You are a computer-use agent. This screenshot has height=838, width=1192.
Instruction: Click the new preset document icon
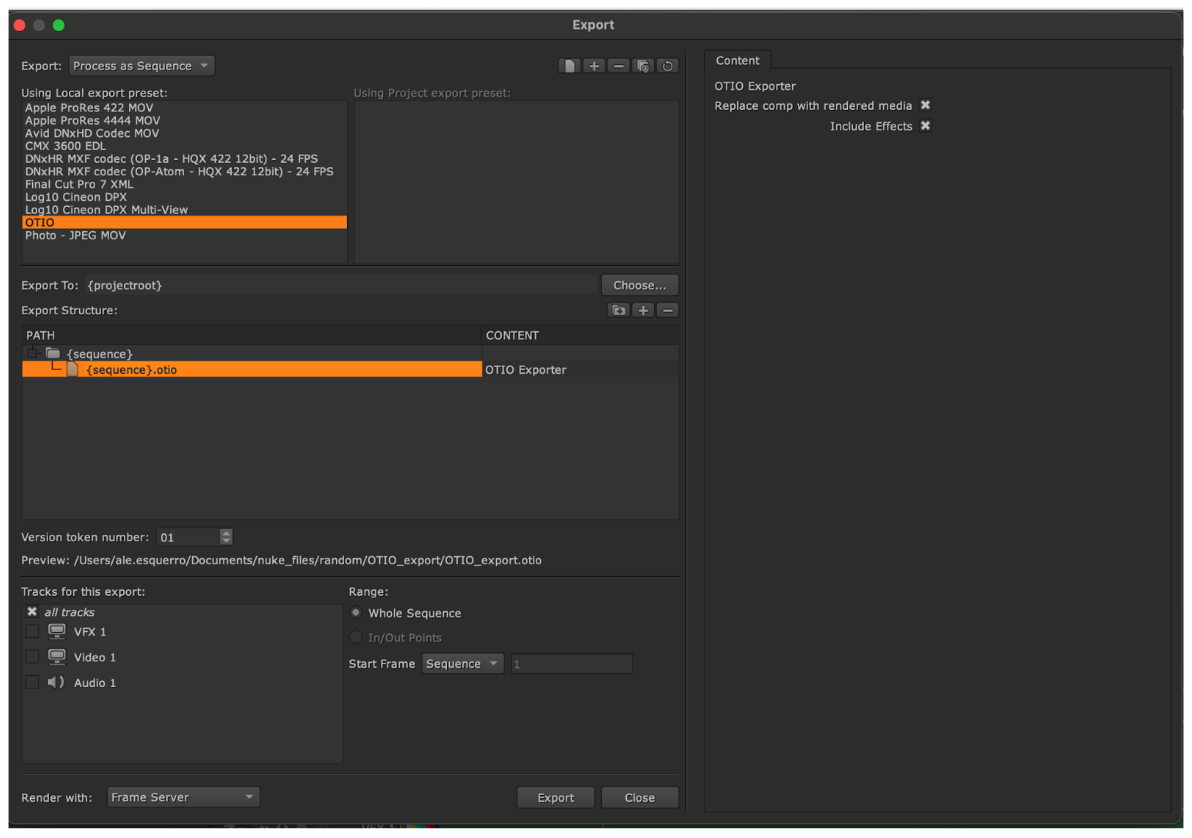[x=569, y=66]
